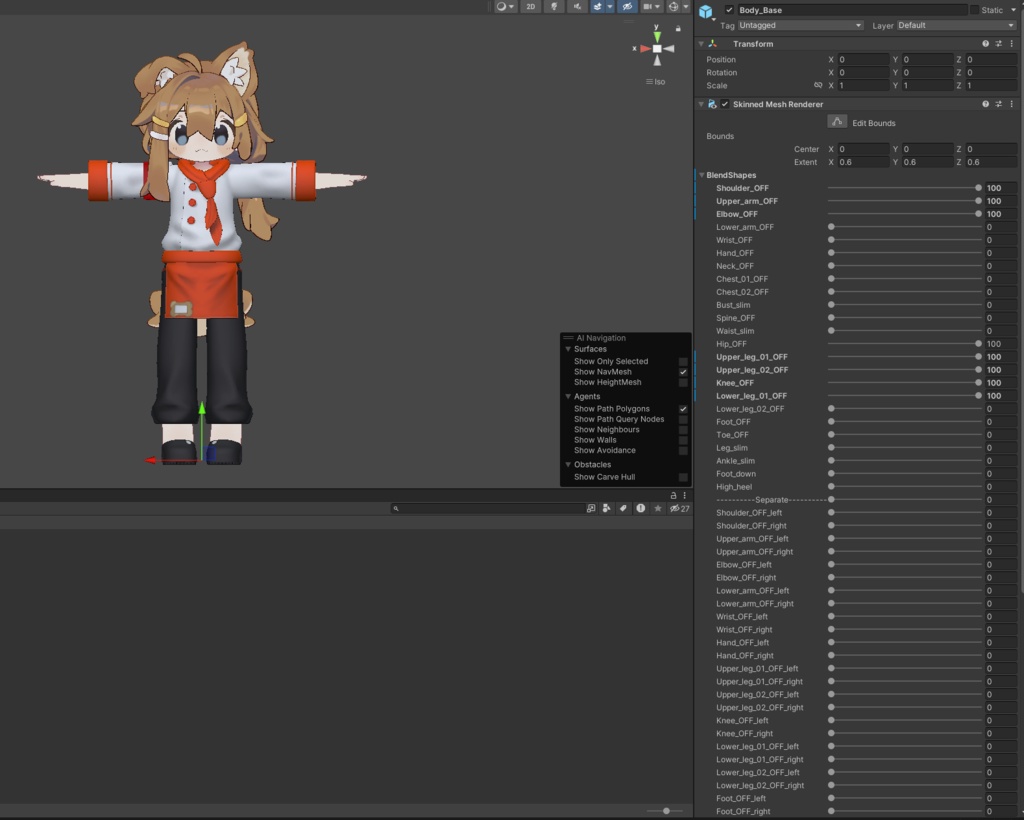Image resolution: width=1024 pixels, height=820 pixels.
Task: Click the favorites star icon in Project panel
Action: coord(658,508)
